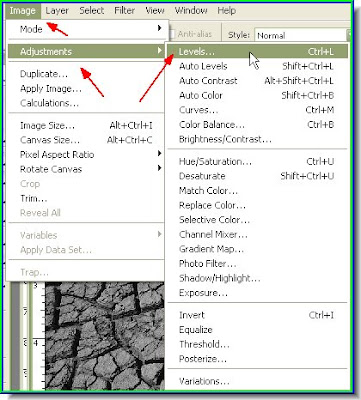
Task: Open the Style dropdown showing Normal
Action: tap(303, 35)
